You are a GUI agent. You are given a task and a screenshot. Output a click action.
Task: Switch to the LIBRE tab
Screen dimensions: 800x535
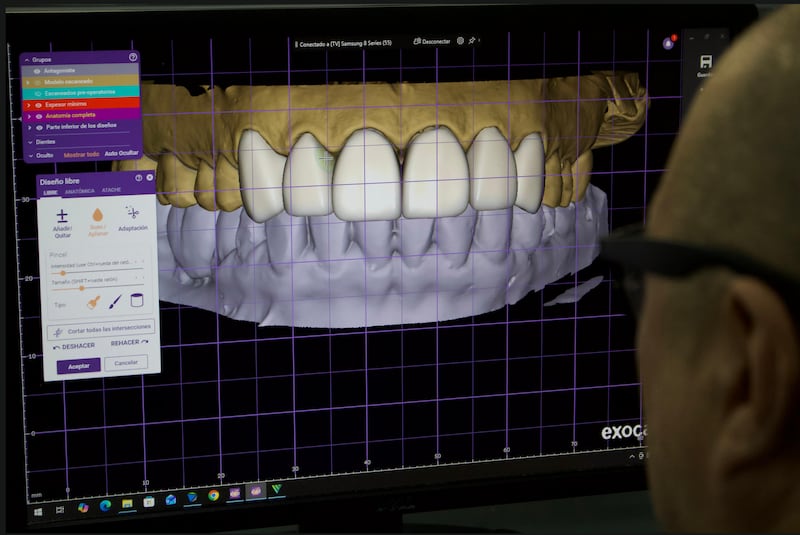51,192
